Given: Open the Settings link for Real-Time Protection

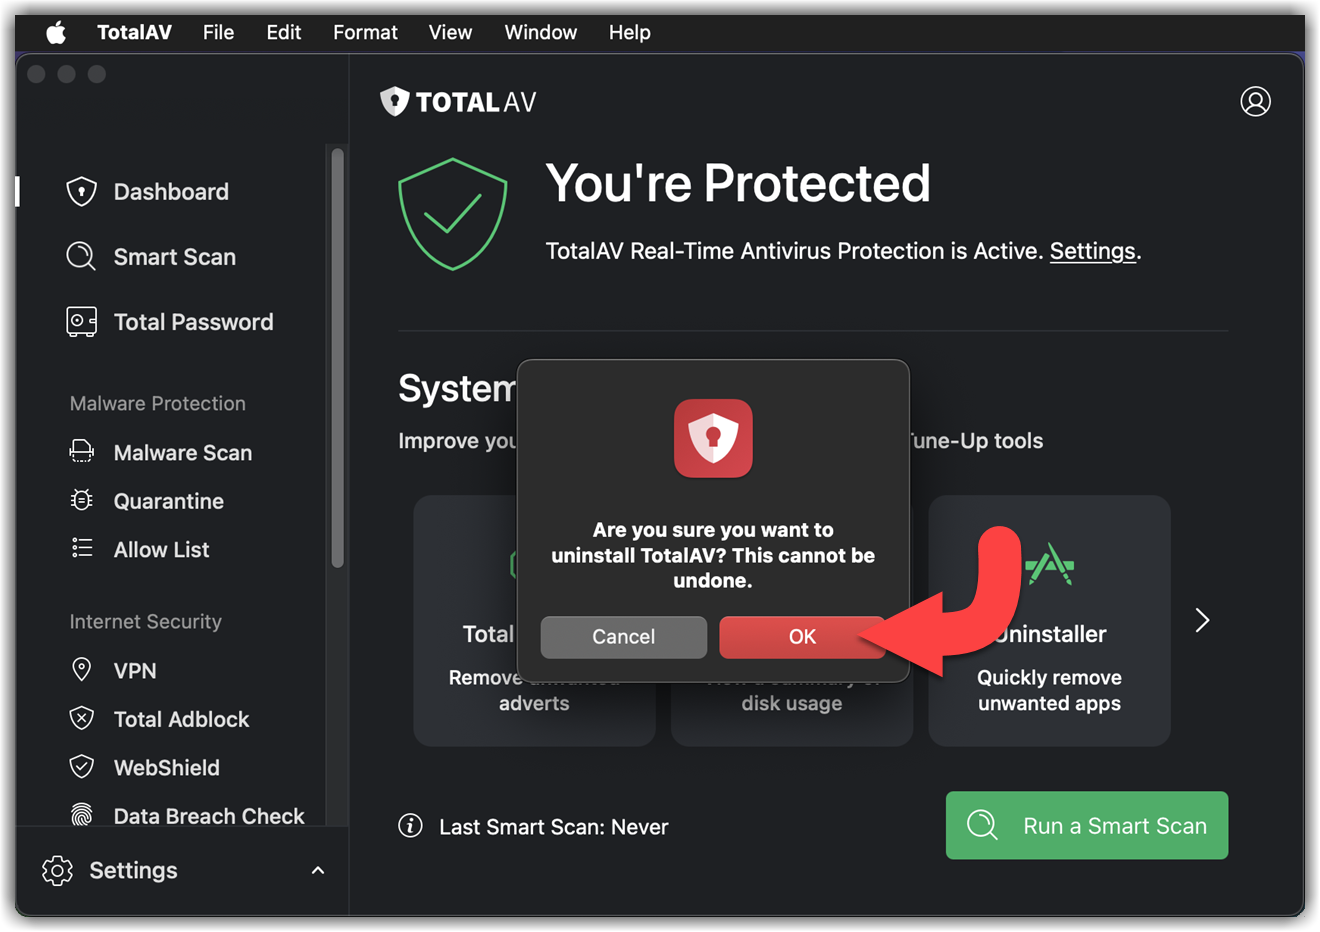Looking at the screenshot, I should [x=1092, y=251].
